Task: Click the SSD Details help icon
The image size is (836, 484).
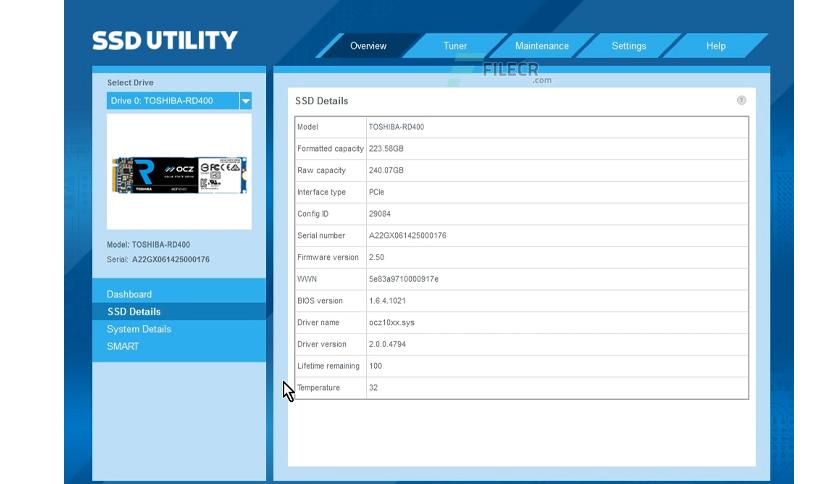Action: (x=741, y=100)
